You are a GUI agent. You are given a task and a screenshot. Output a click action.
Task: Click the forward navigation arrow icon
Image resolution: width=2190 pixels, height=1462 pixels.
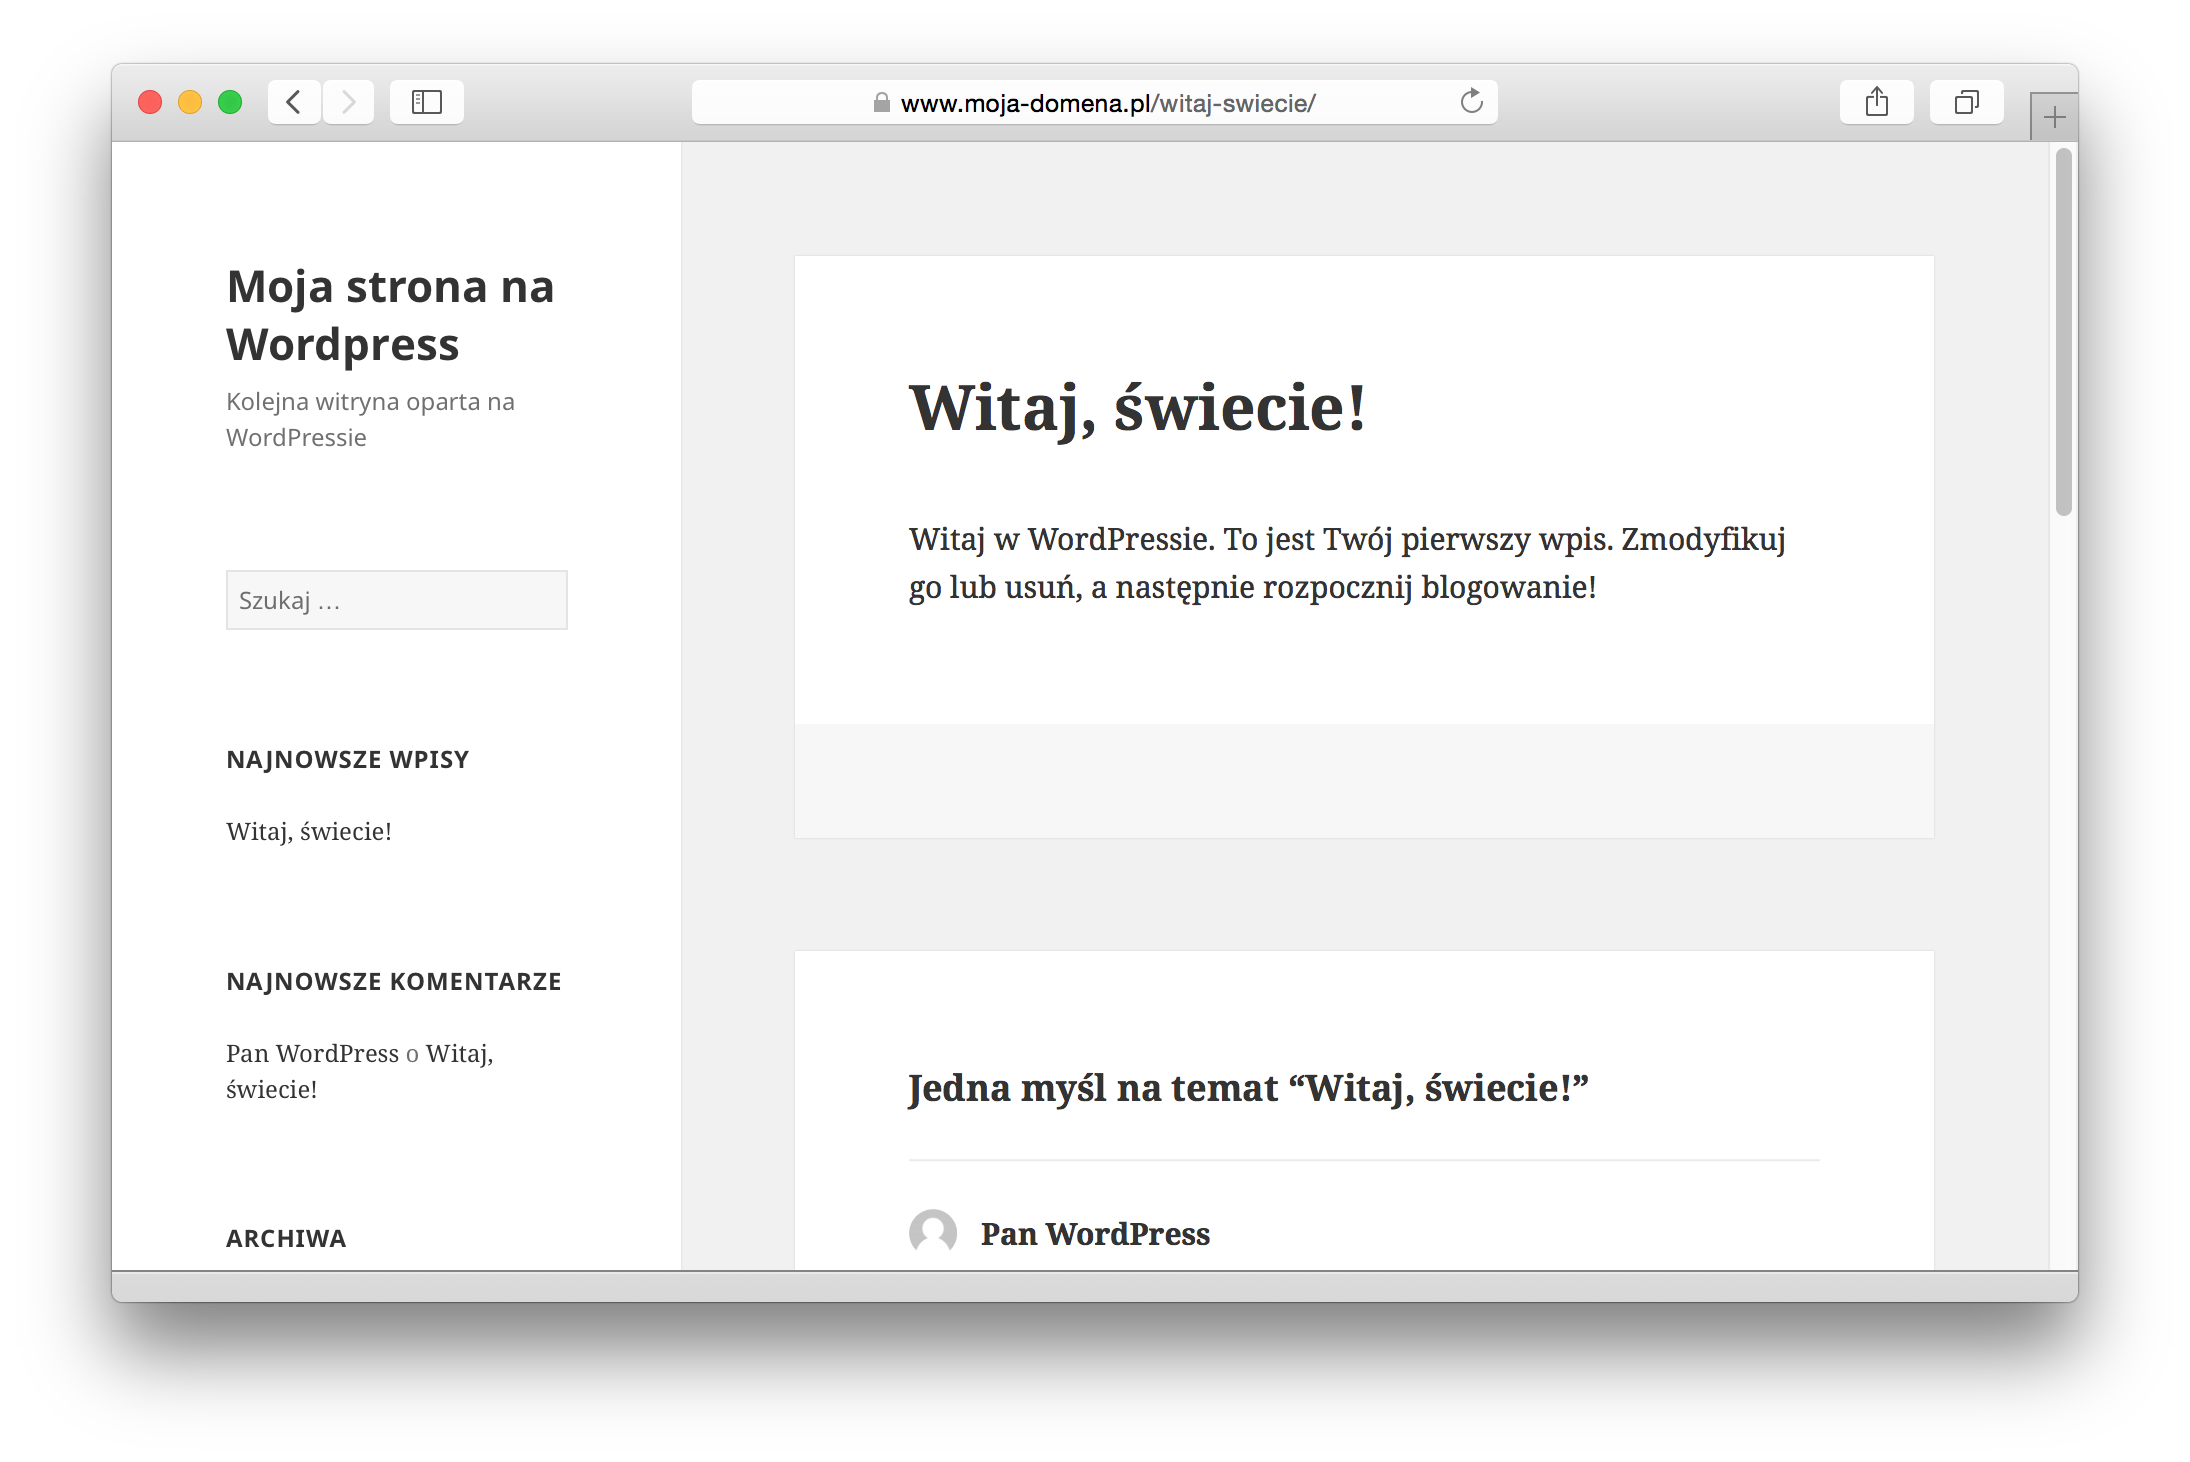(348, 103)
